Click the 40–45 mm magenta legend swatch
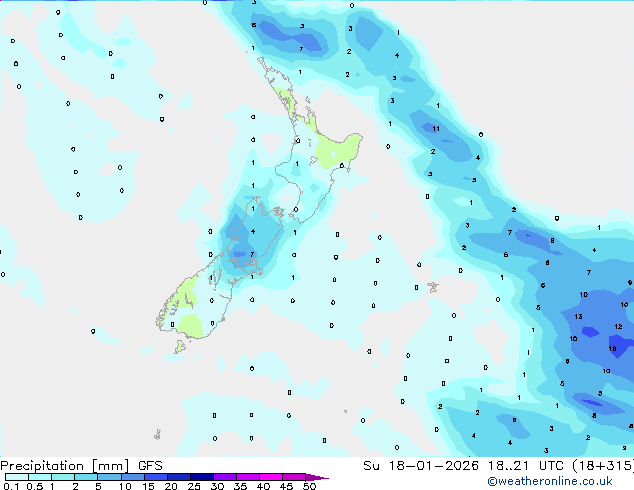Screen dimensions: 634x490 tap(271, 477)
